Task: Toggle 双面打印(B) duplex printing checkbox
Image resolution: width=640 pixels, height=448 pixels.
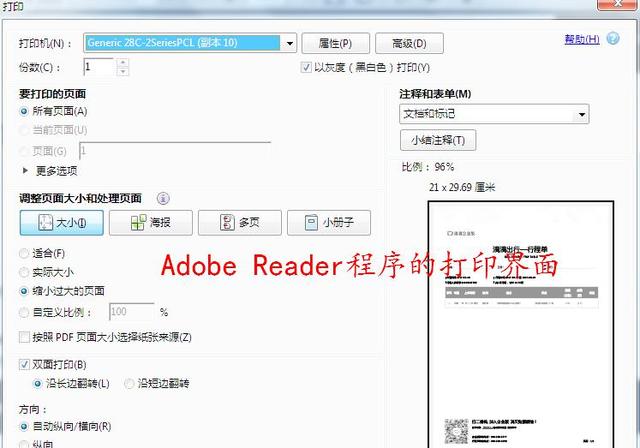Action: tap(24, 364)
